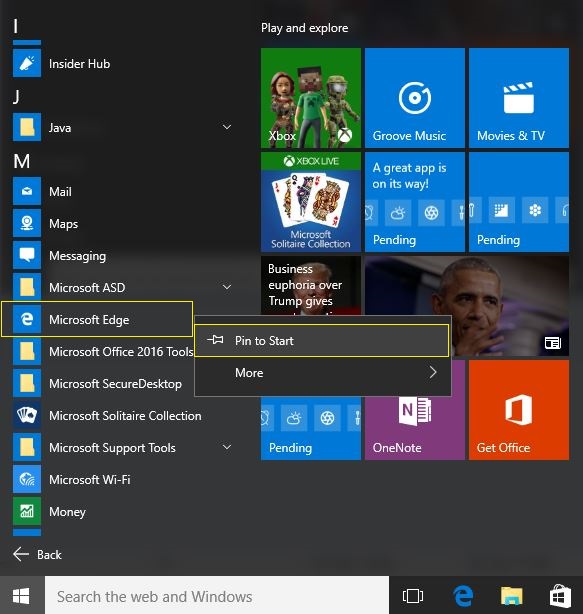Go Back to previous Start view

pyautogui.click(x=37, y=554)
